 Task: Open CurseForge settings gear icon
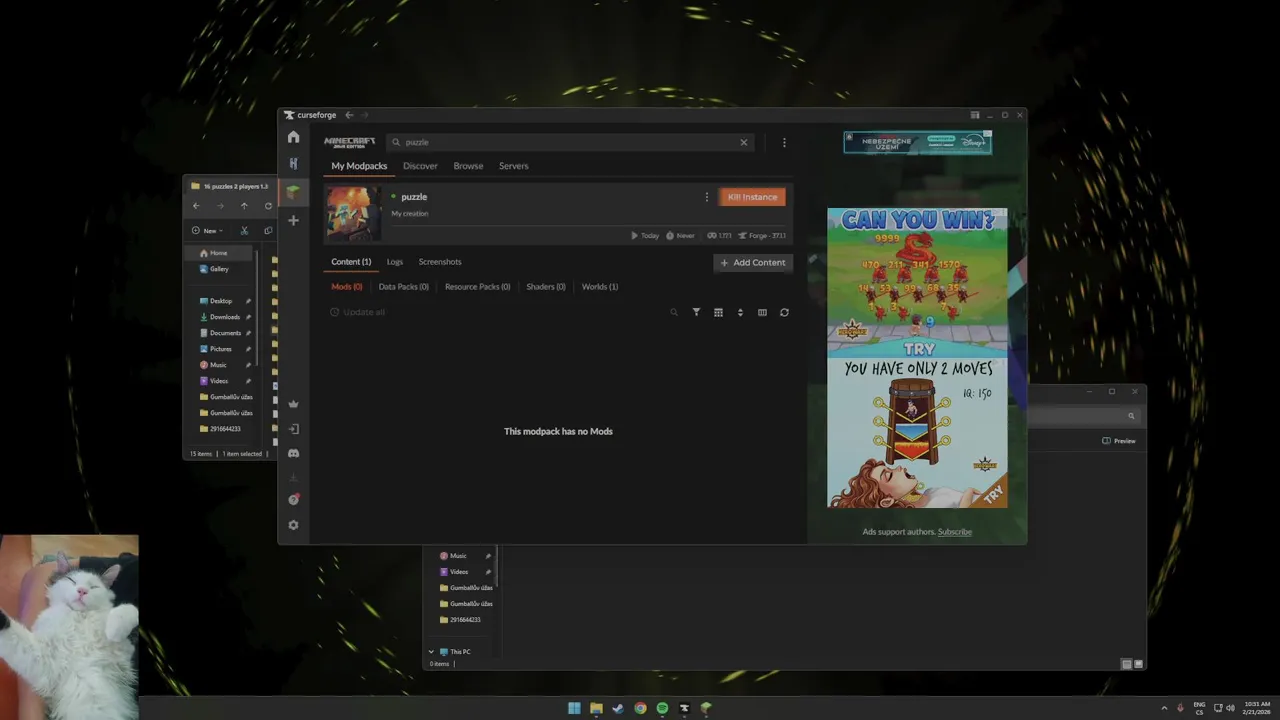(293, 525)
